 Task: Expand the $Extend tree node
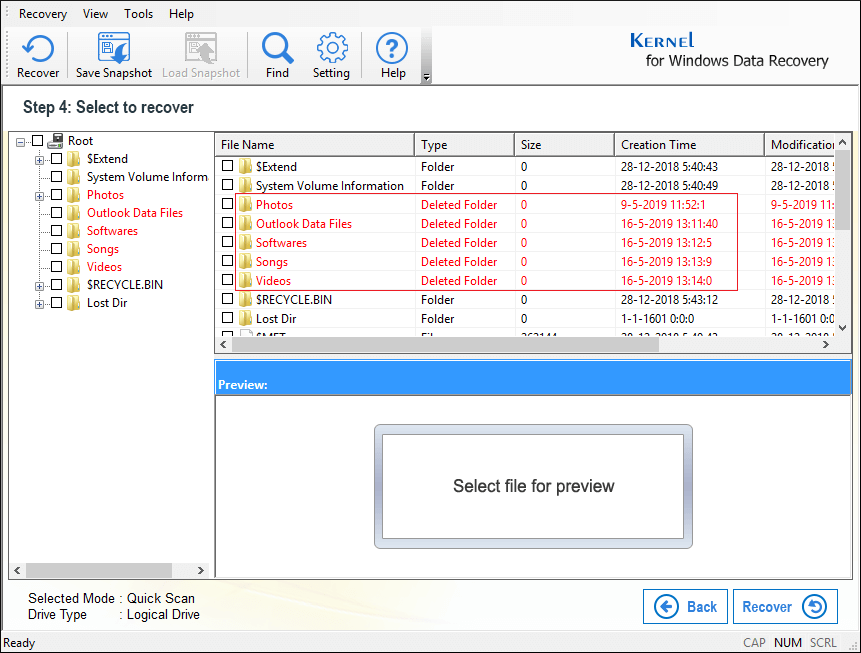(40, 159)
